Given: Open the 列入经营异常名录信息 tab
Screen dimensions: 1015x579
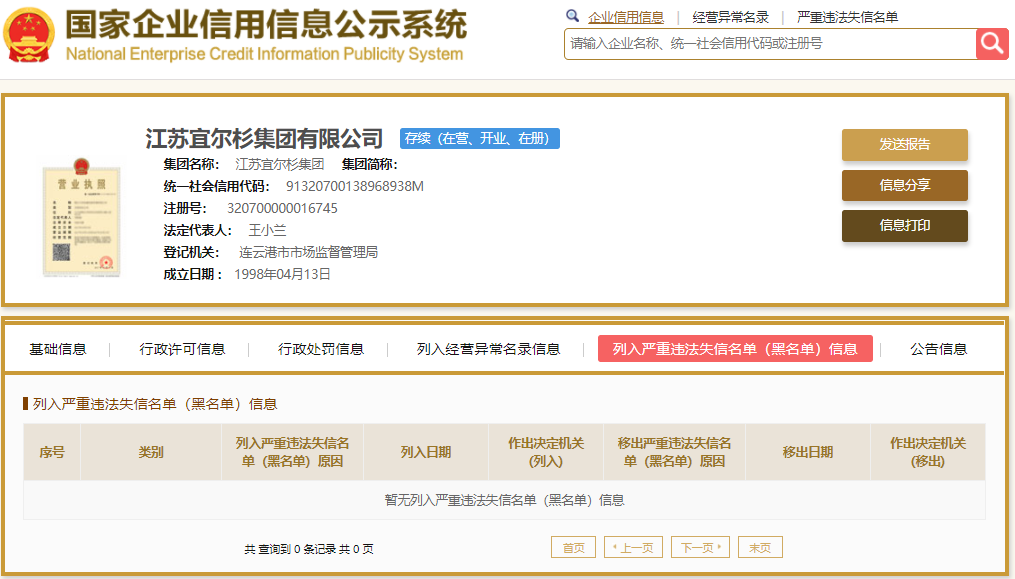Looking at the screenshot, I should (x=488, y=349).
